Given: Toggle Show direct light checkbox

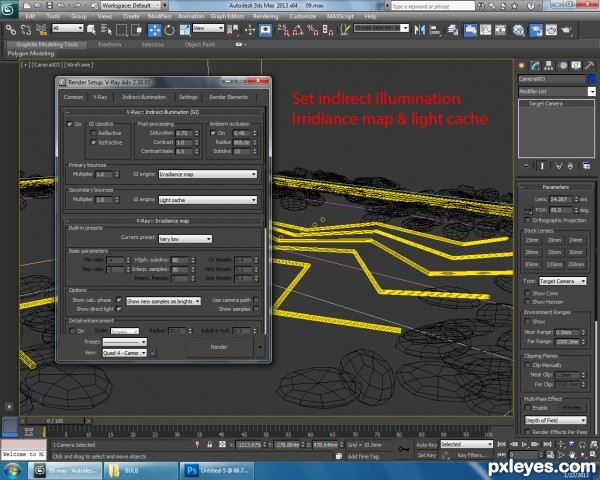Looking at the screenshot, I should coord(119,309).
